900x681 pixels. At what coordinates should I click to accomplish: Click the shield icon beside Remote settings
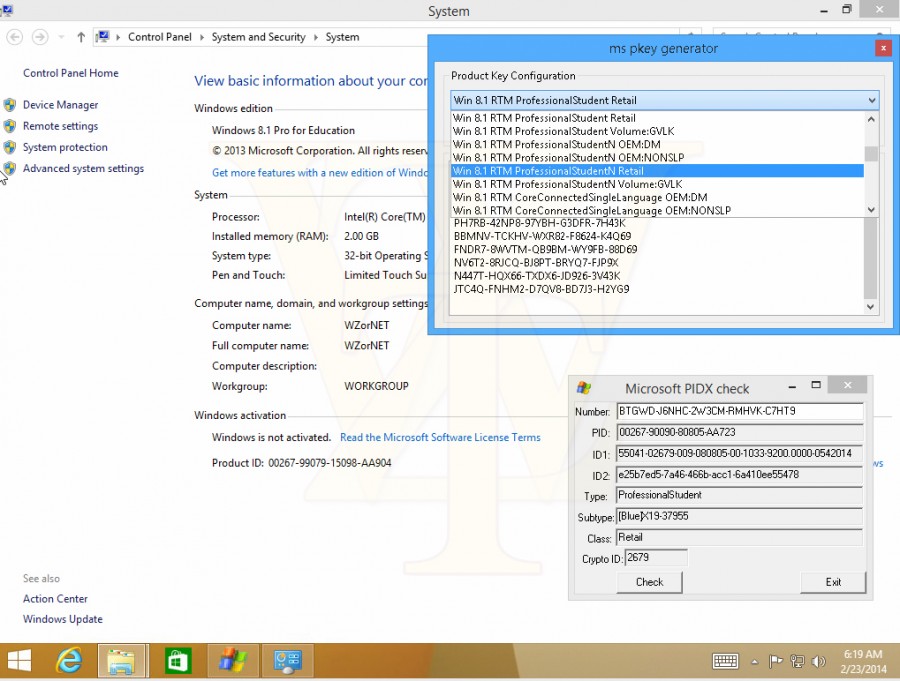(x=10, y=126)
